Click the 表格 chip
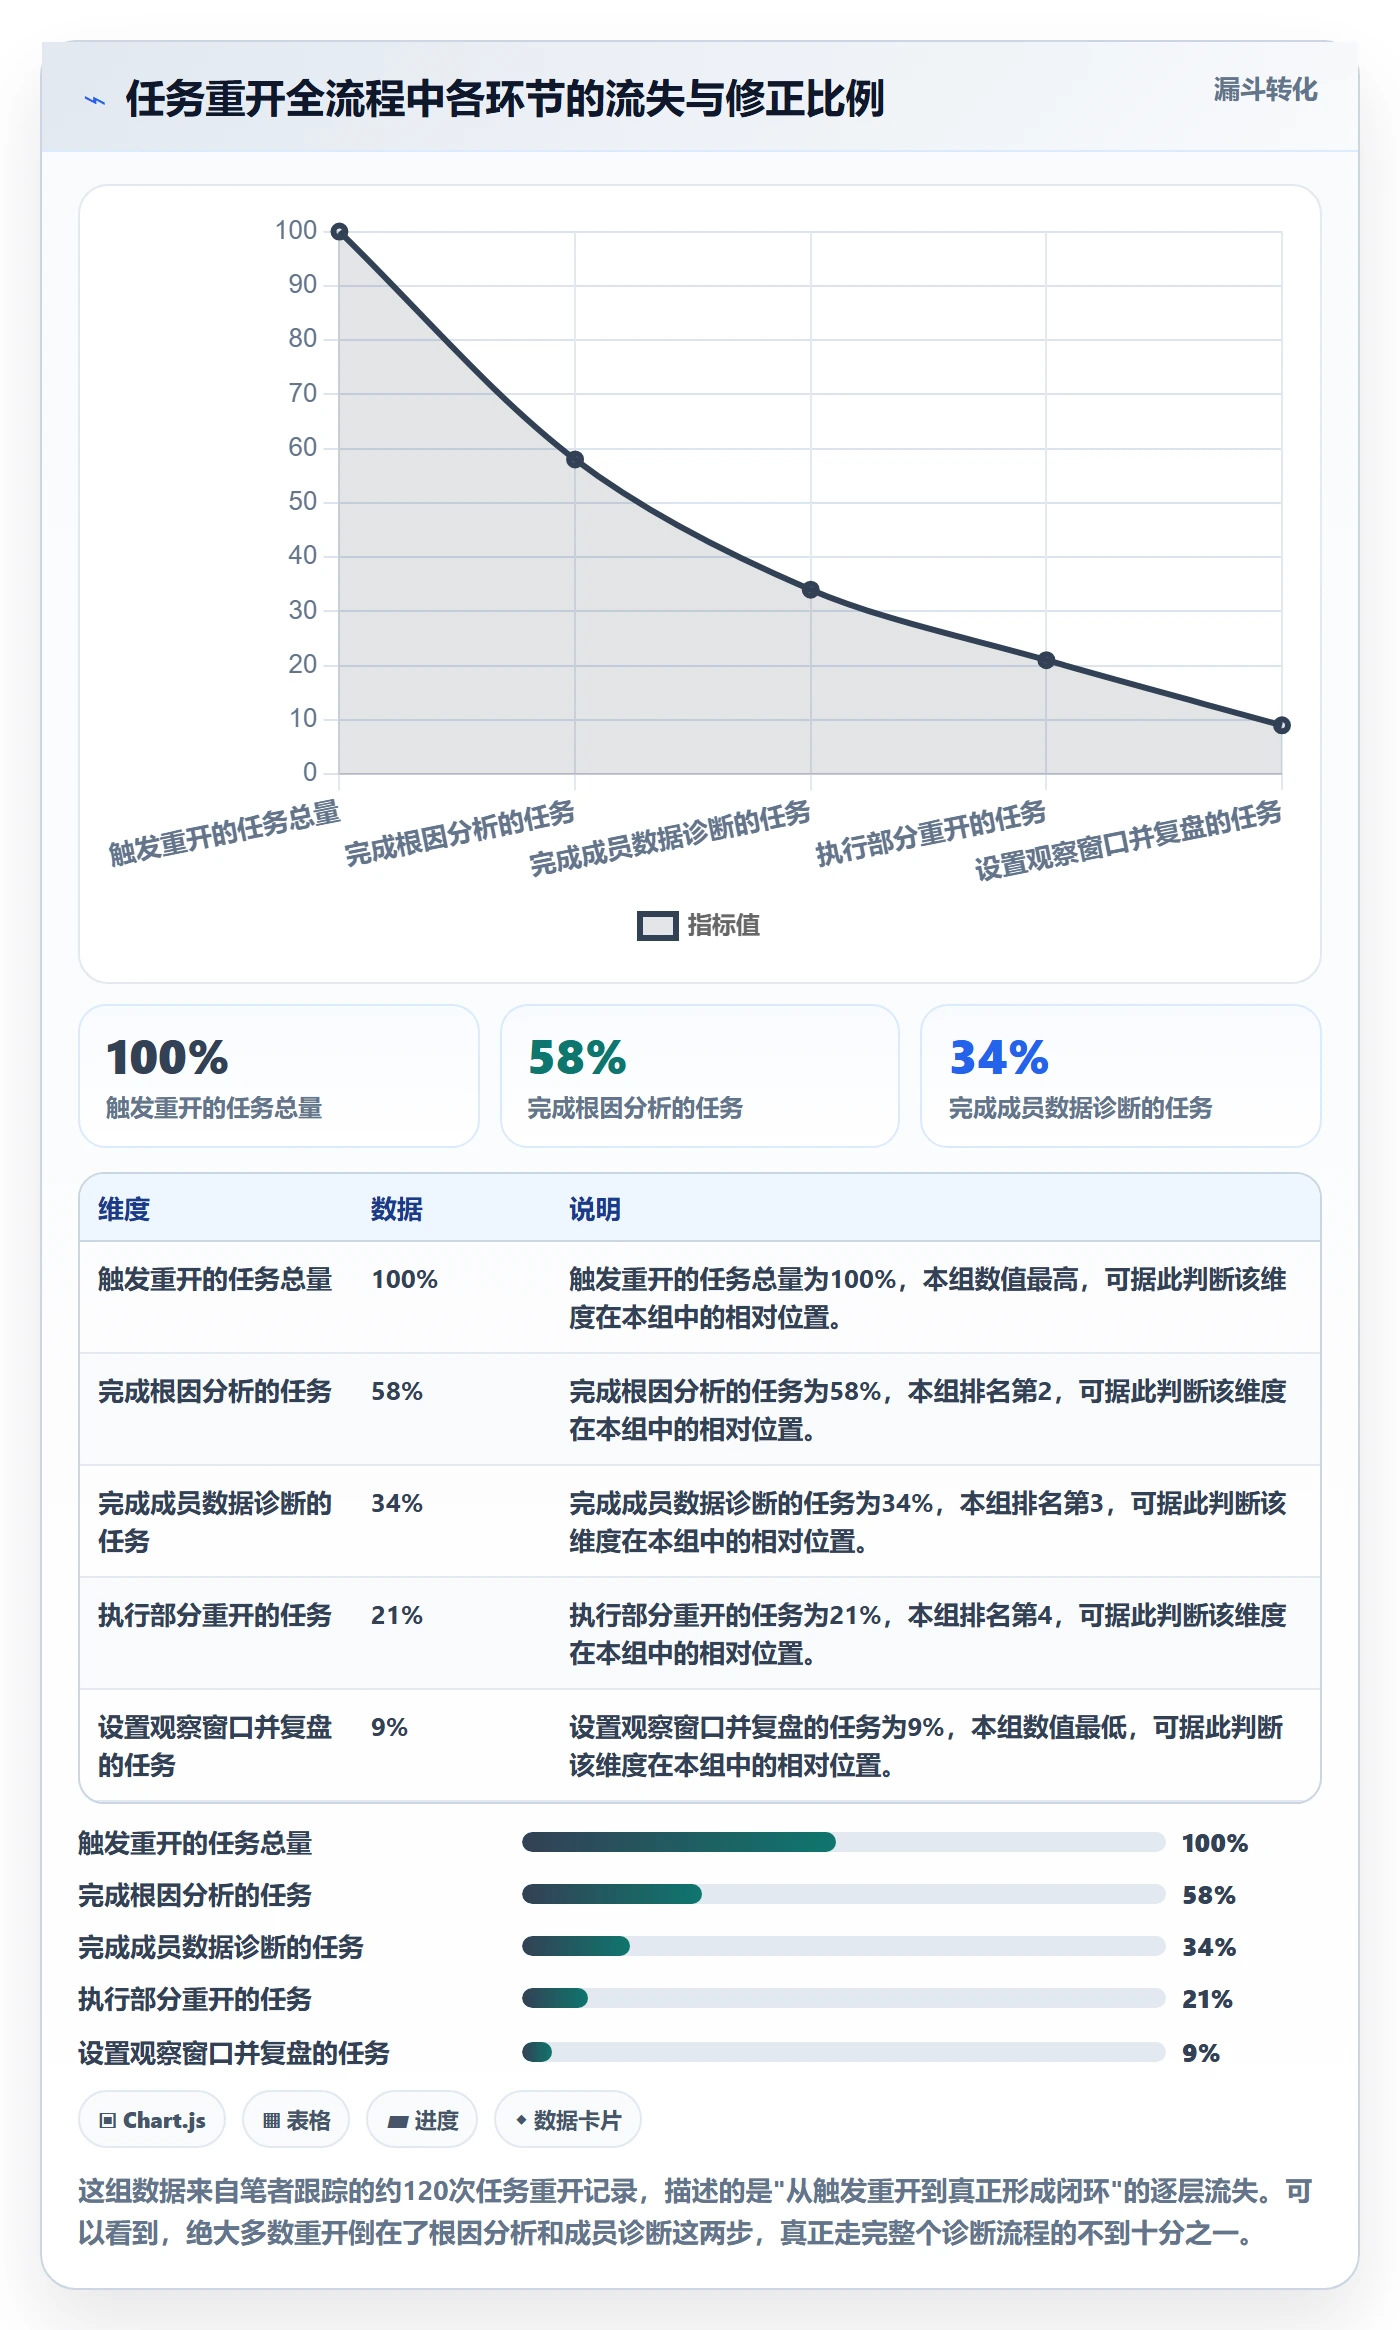1400x2330 pixels. (296, 2120)
